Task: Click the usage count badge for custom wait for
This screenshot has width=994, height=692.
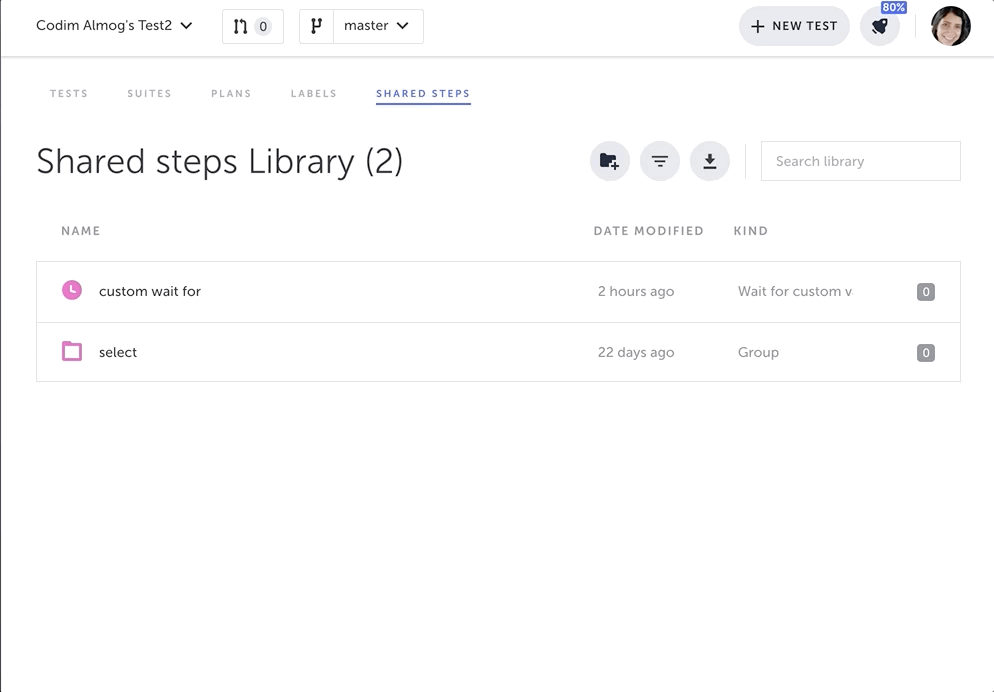Action: (x=926, y=292)
